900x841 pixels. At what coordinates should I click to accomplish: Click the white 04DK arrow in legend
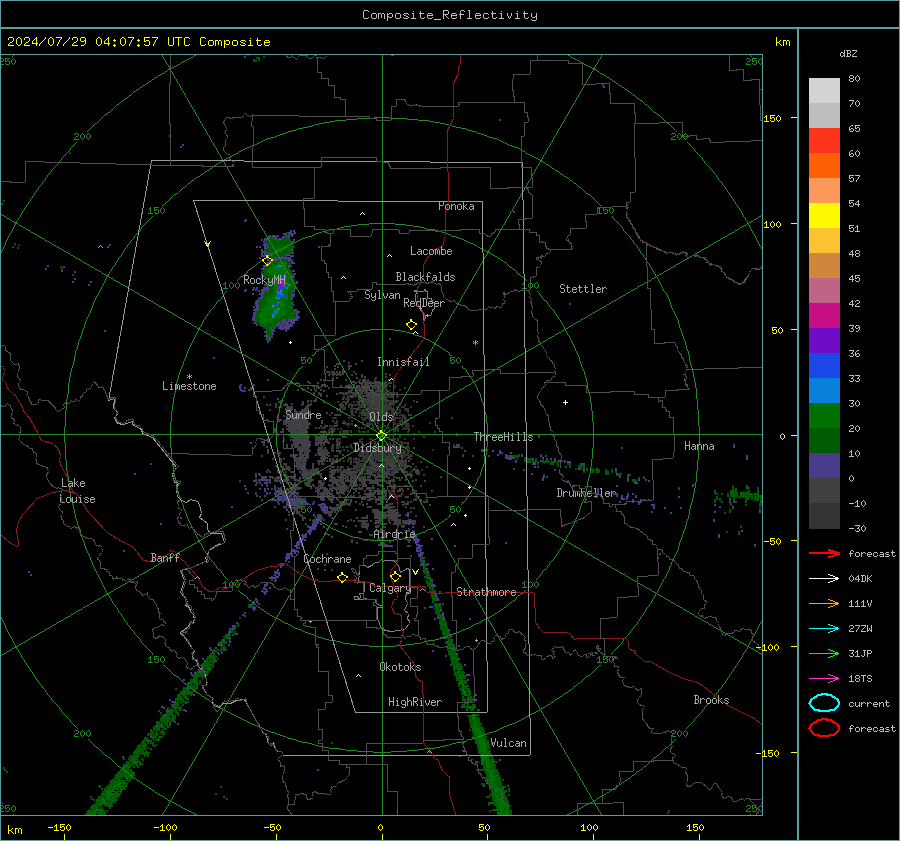[824, 579]
